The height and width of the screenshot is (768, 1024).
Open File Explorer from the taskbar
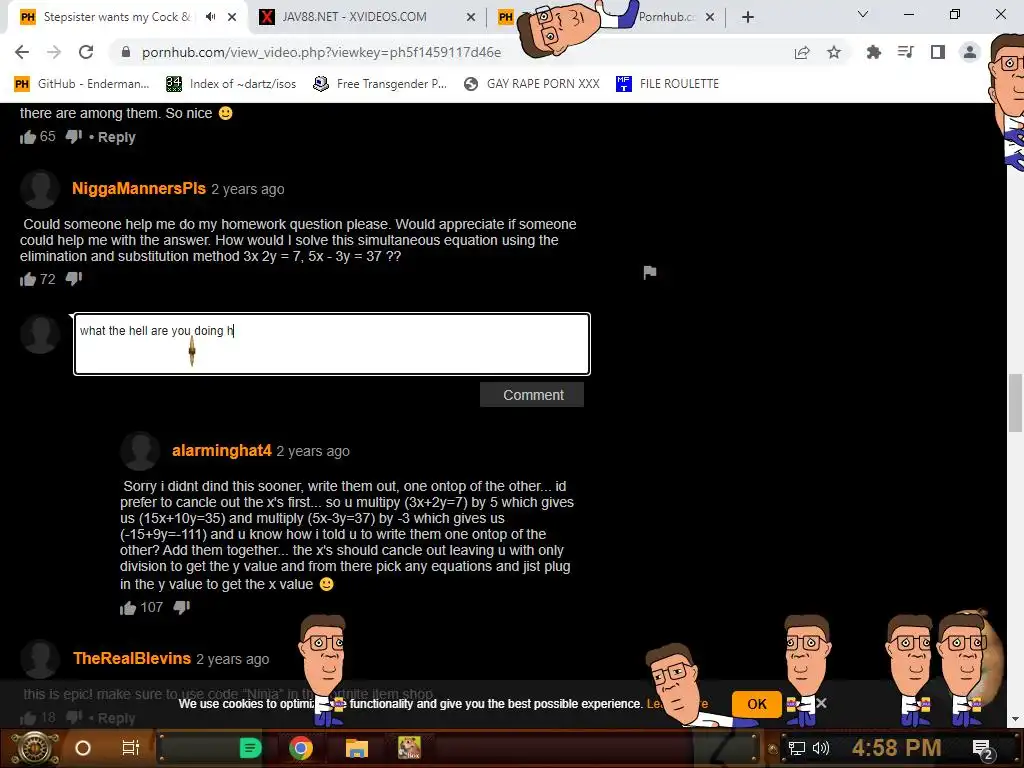pos(357,748)
